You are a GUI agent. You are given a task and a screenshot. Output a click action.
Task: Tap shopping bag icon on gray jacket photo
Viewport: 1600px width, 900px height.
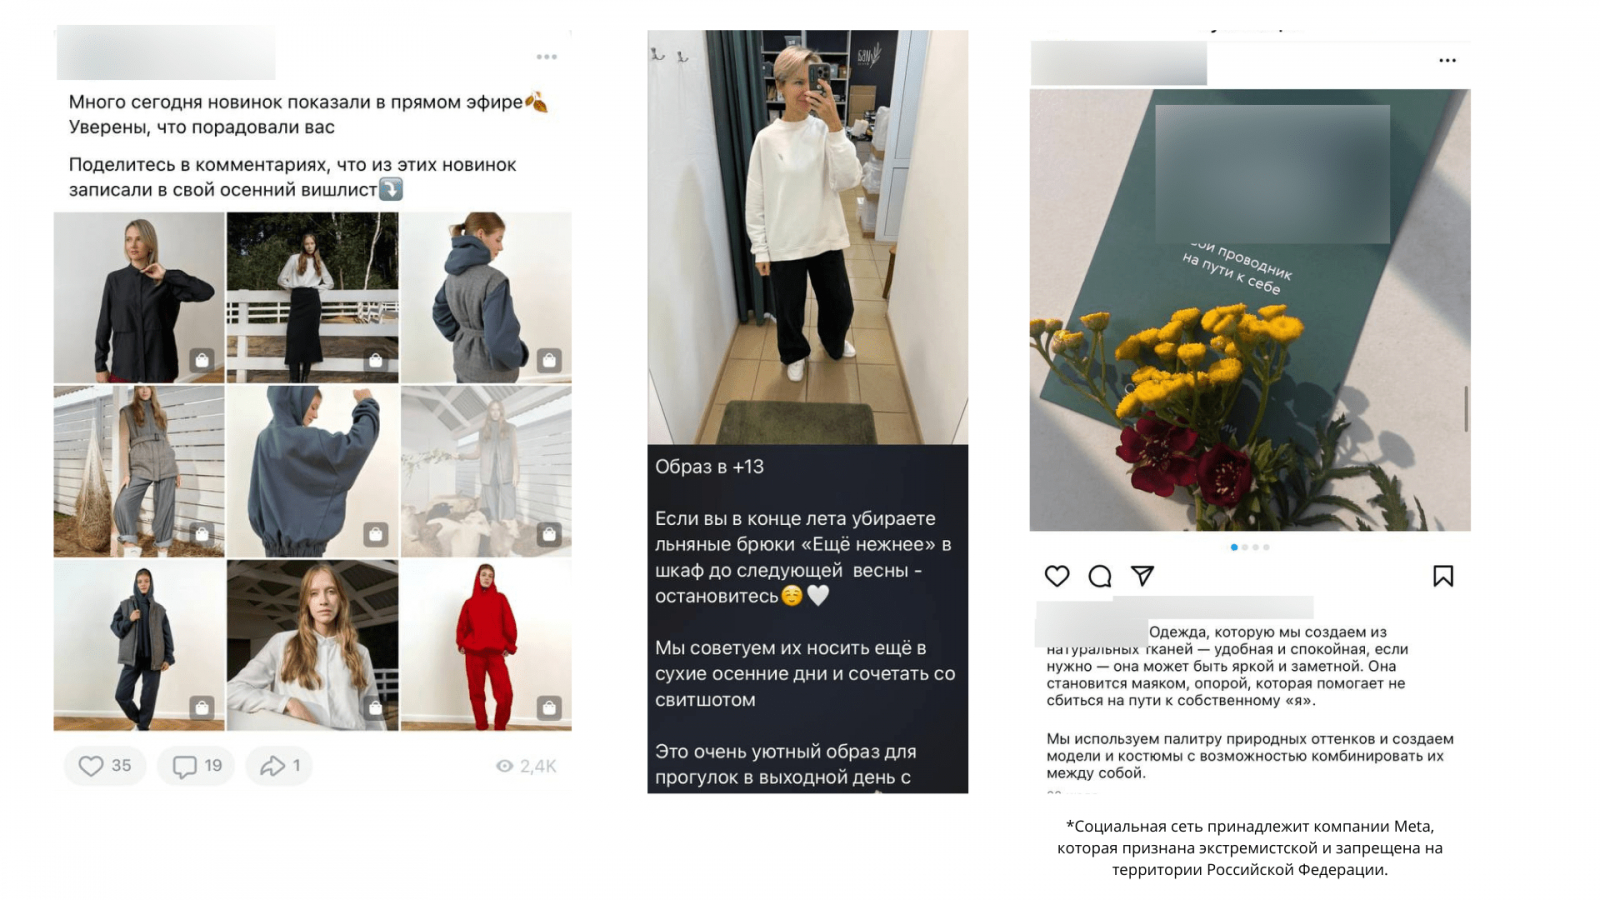tap(549, 360)
